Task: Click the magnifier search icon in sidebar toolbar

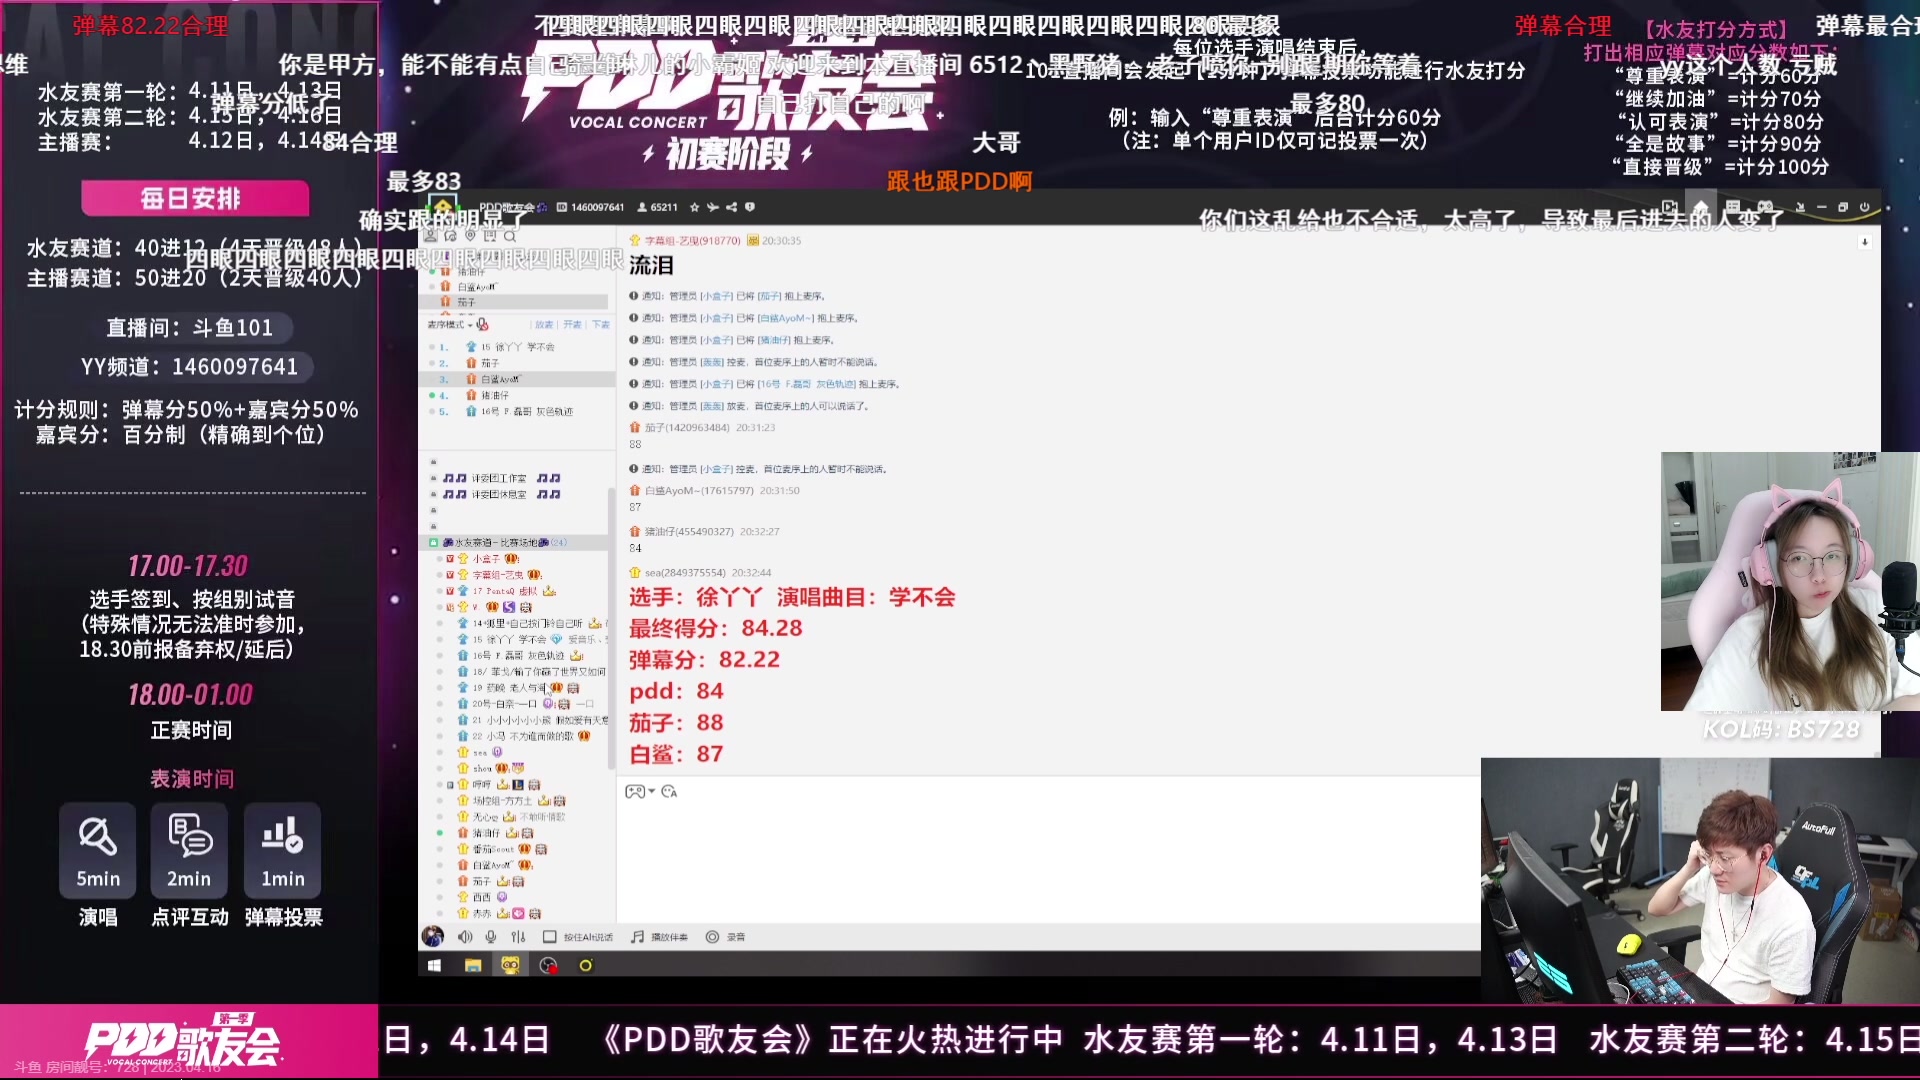Action: pyautogui.click(x=510, y=236)
